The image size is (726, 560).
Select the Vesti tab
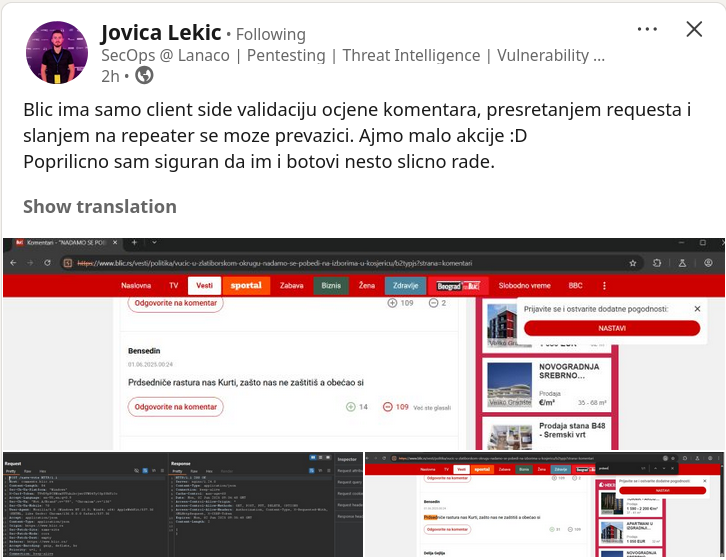pyautogui.click(x=204, y=286)
